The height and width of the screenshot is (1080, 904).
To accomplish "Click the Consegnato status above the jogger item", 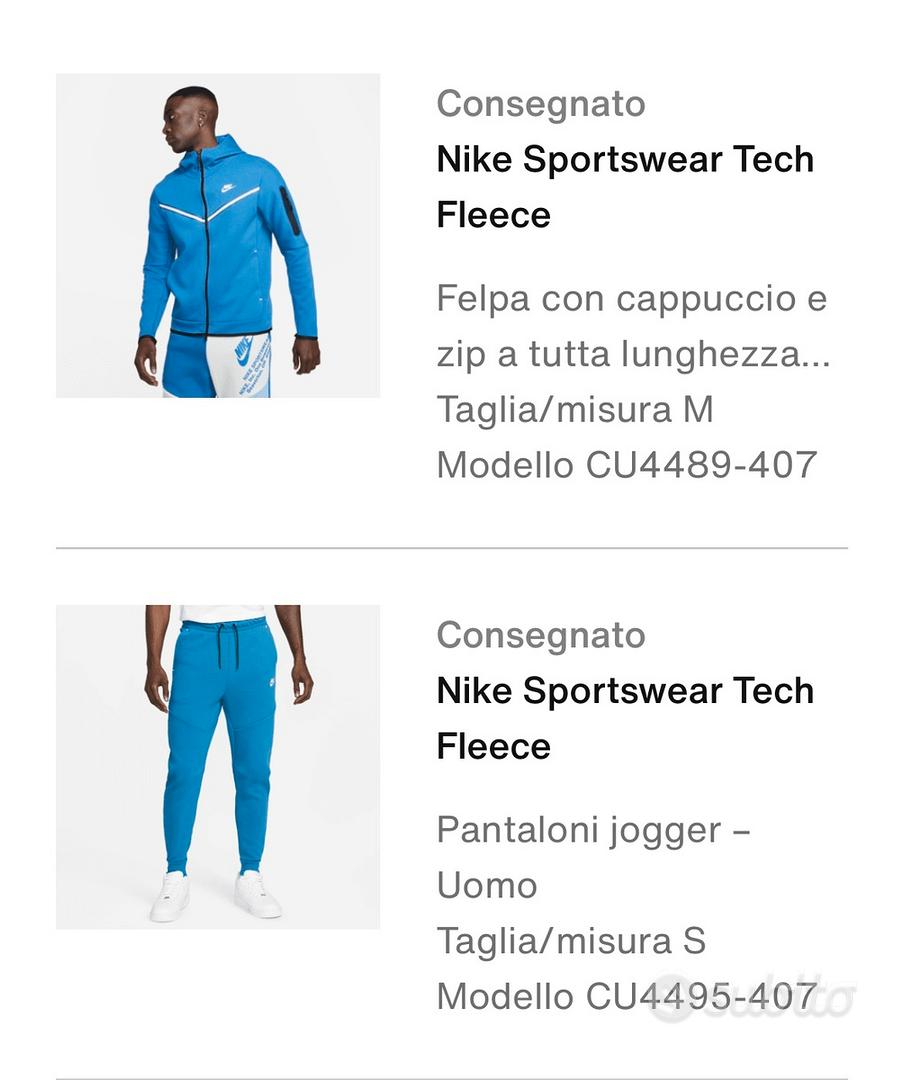I will 541,635.
